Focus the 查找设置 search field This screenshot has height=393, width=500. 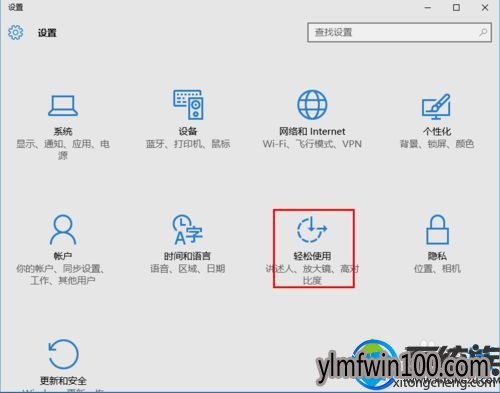tap(399, 32)
